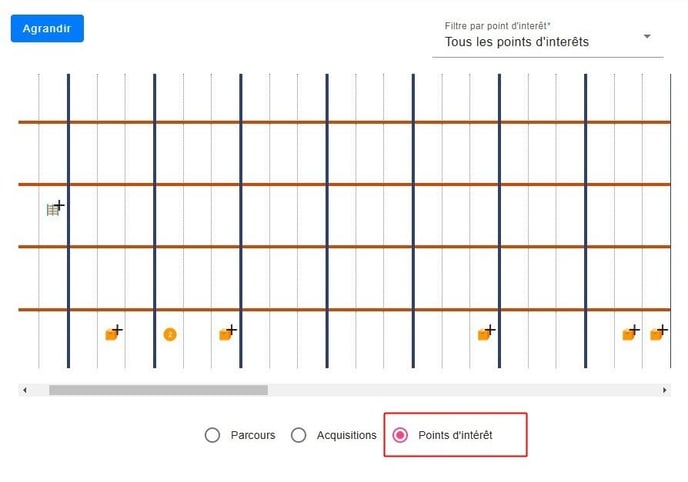Open the orange cluster marker labeled 2

coord(170,334)
